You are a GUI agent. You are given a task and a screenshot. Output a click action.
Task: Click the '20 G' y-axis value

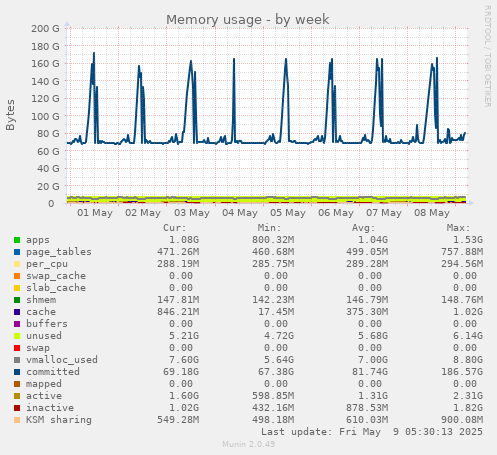[48, 186]
